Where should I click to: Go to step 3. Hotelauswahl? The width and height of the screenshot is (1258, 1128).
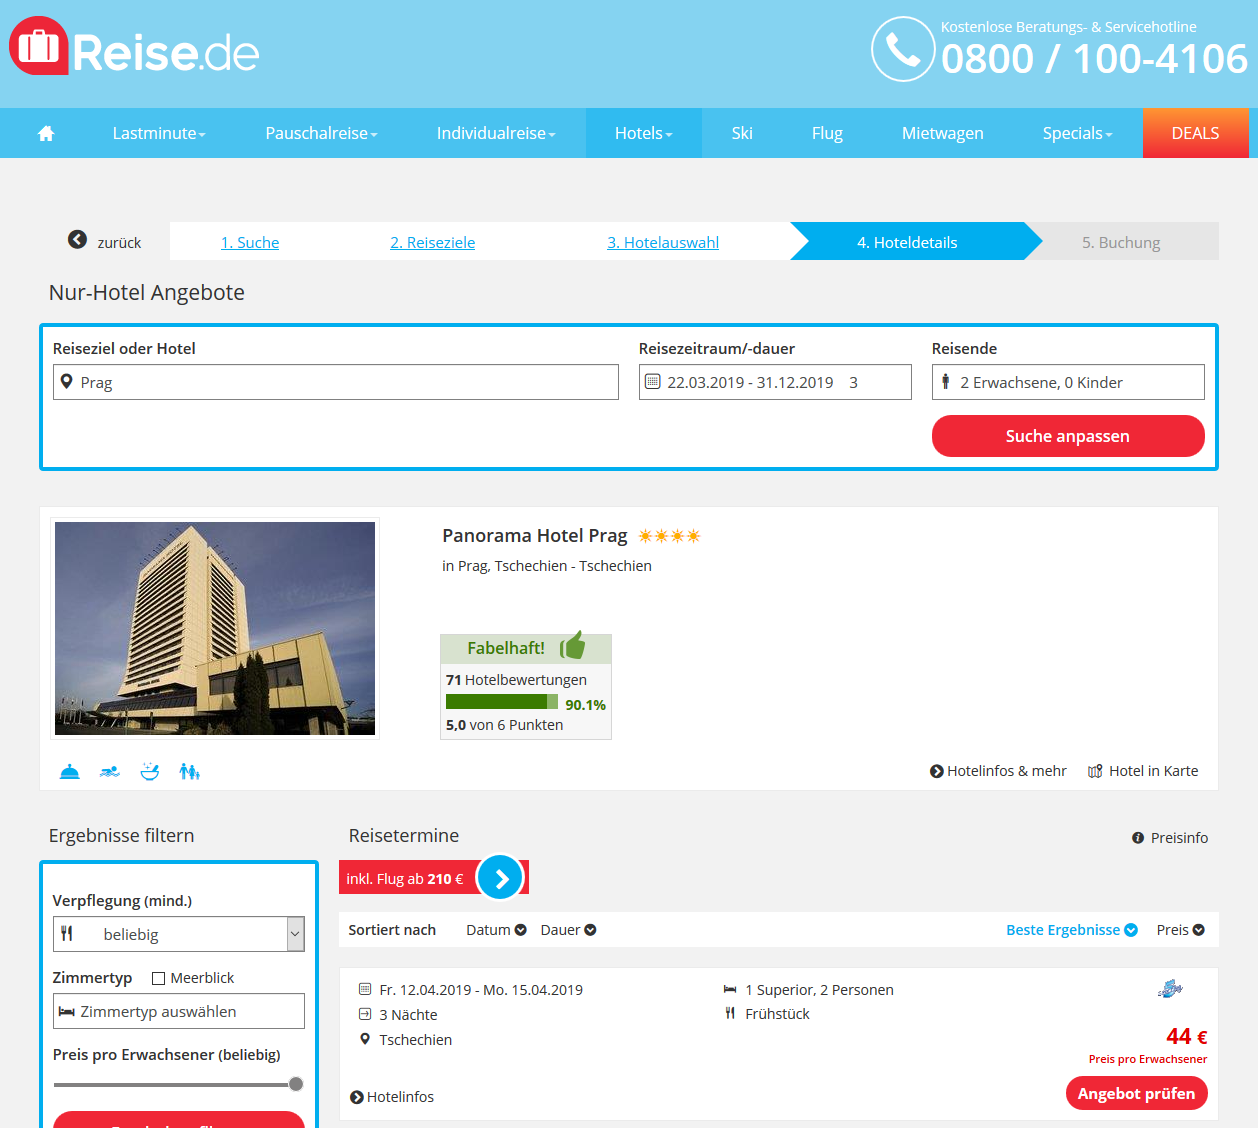663,242
